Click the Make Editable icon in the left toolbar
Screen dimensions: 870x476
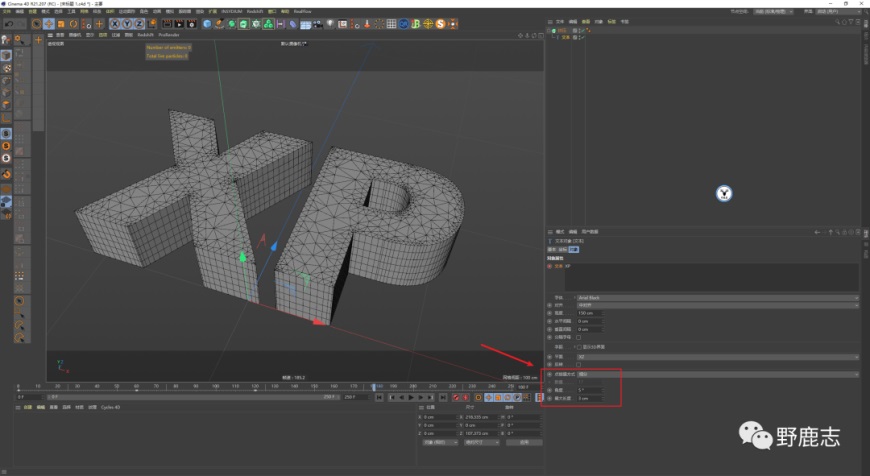pyautogui.click(x=6, y=40)
